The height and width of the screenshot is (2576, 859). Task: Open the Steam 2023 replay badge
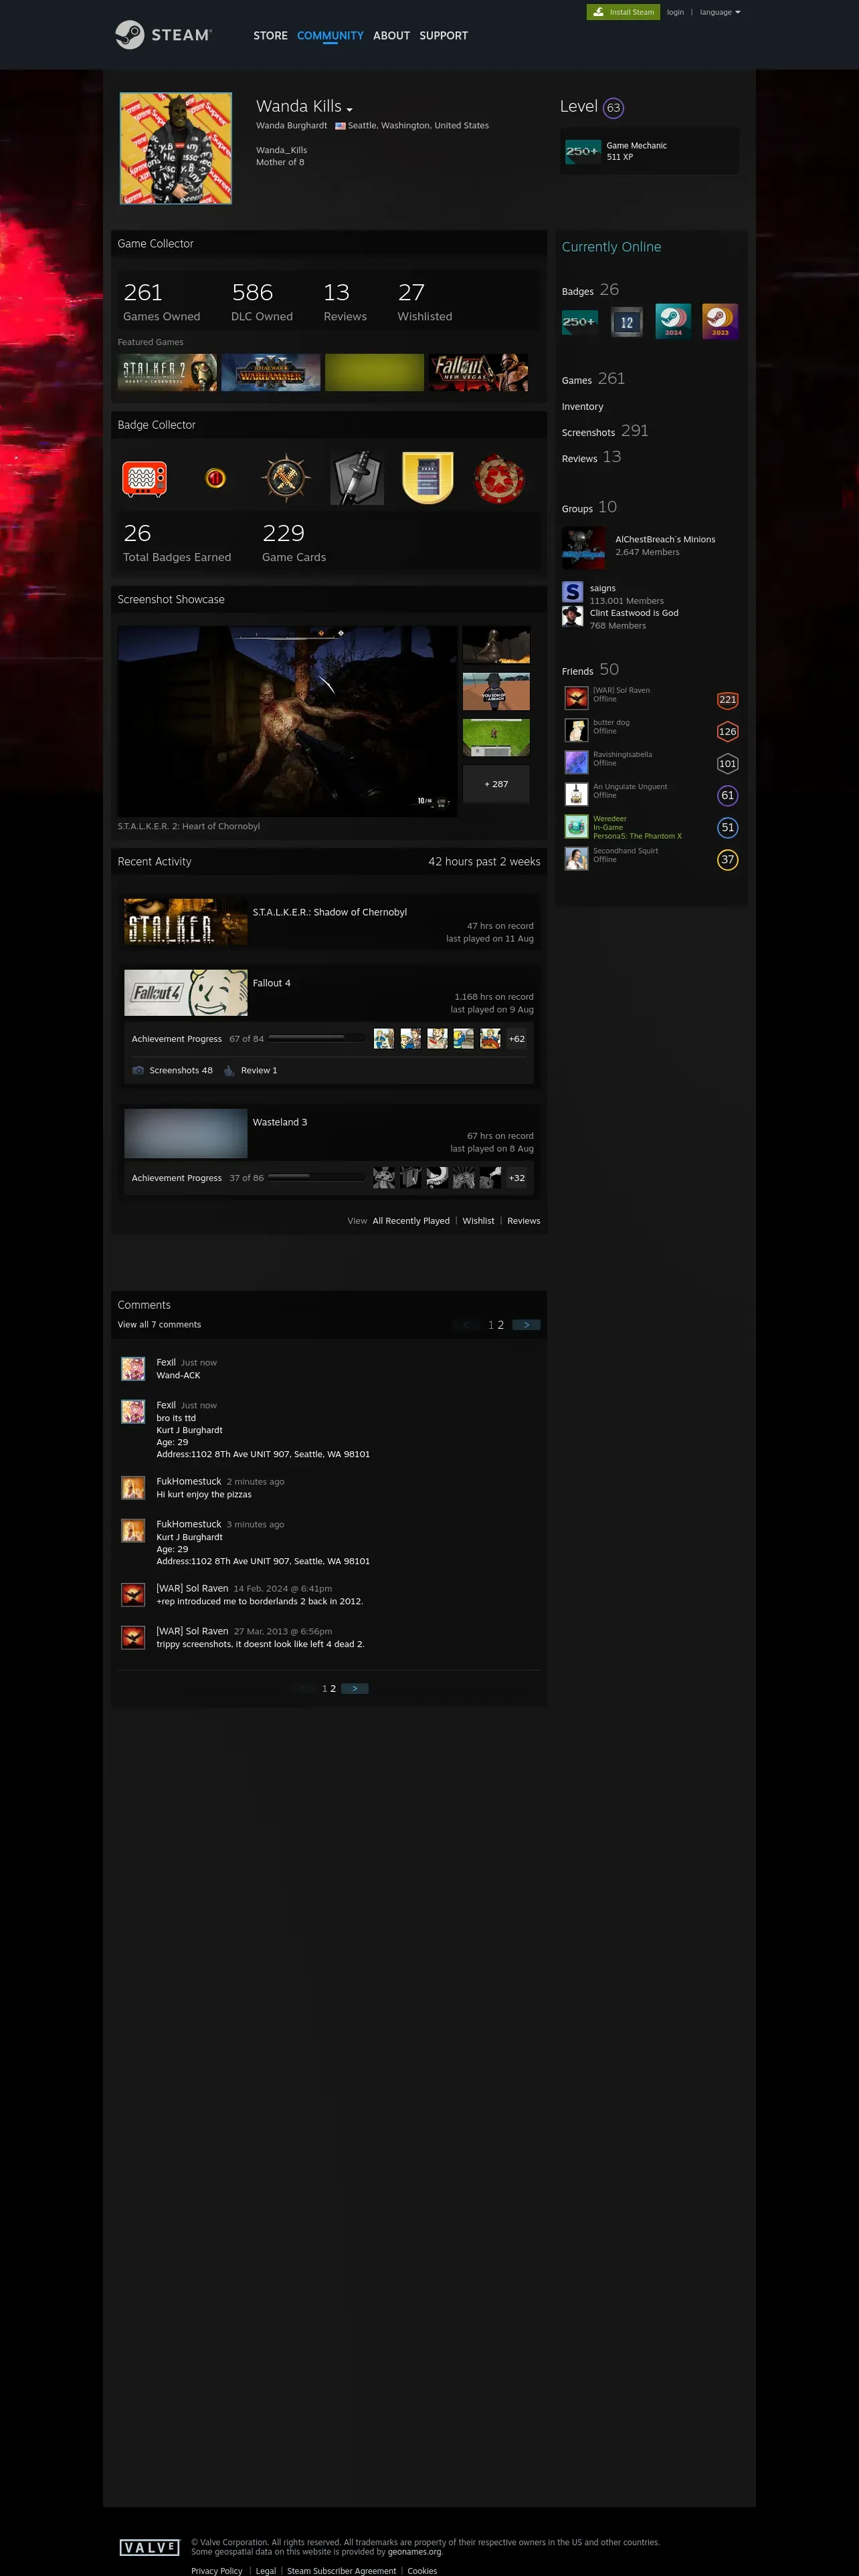click(x=720, y=322)
